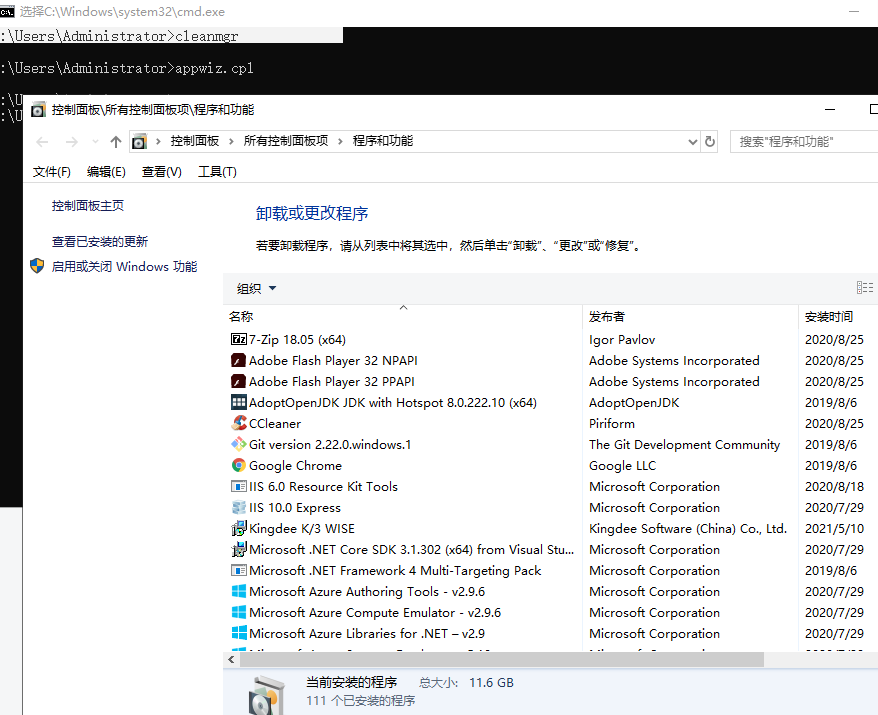Click the forward navigation arrow
The width and height of the screenshot is (878, 715).
tap(72, 142)
